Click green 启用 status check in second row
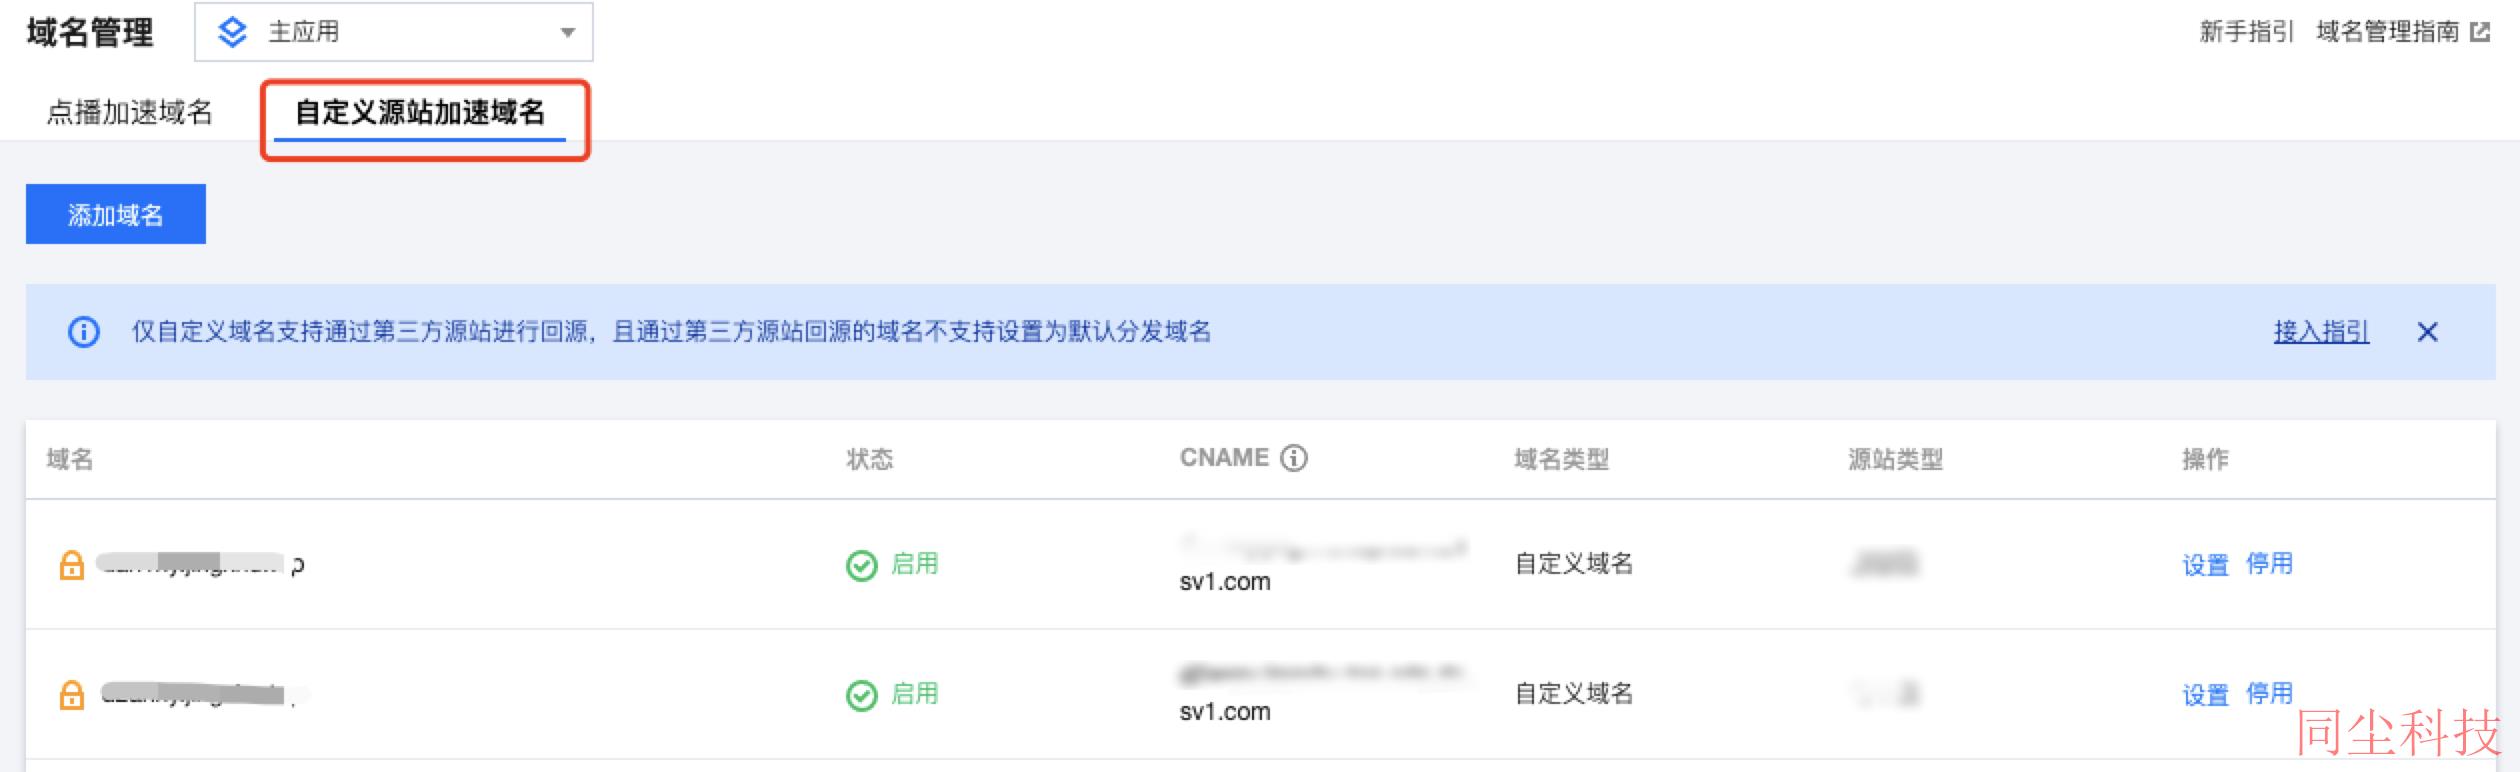The height and width of the screenshot is (772, 2520). (x=861, y=695)
